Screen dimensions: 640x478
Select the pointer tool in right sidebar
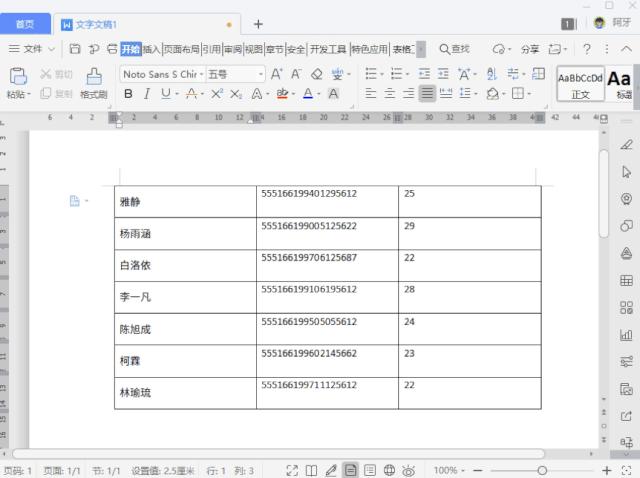tap(626, 172)
